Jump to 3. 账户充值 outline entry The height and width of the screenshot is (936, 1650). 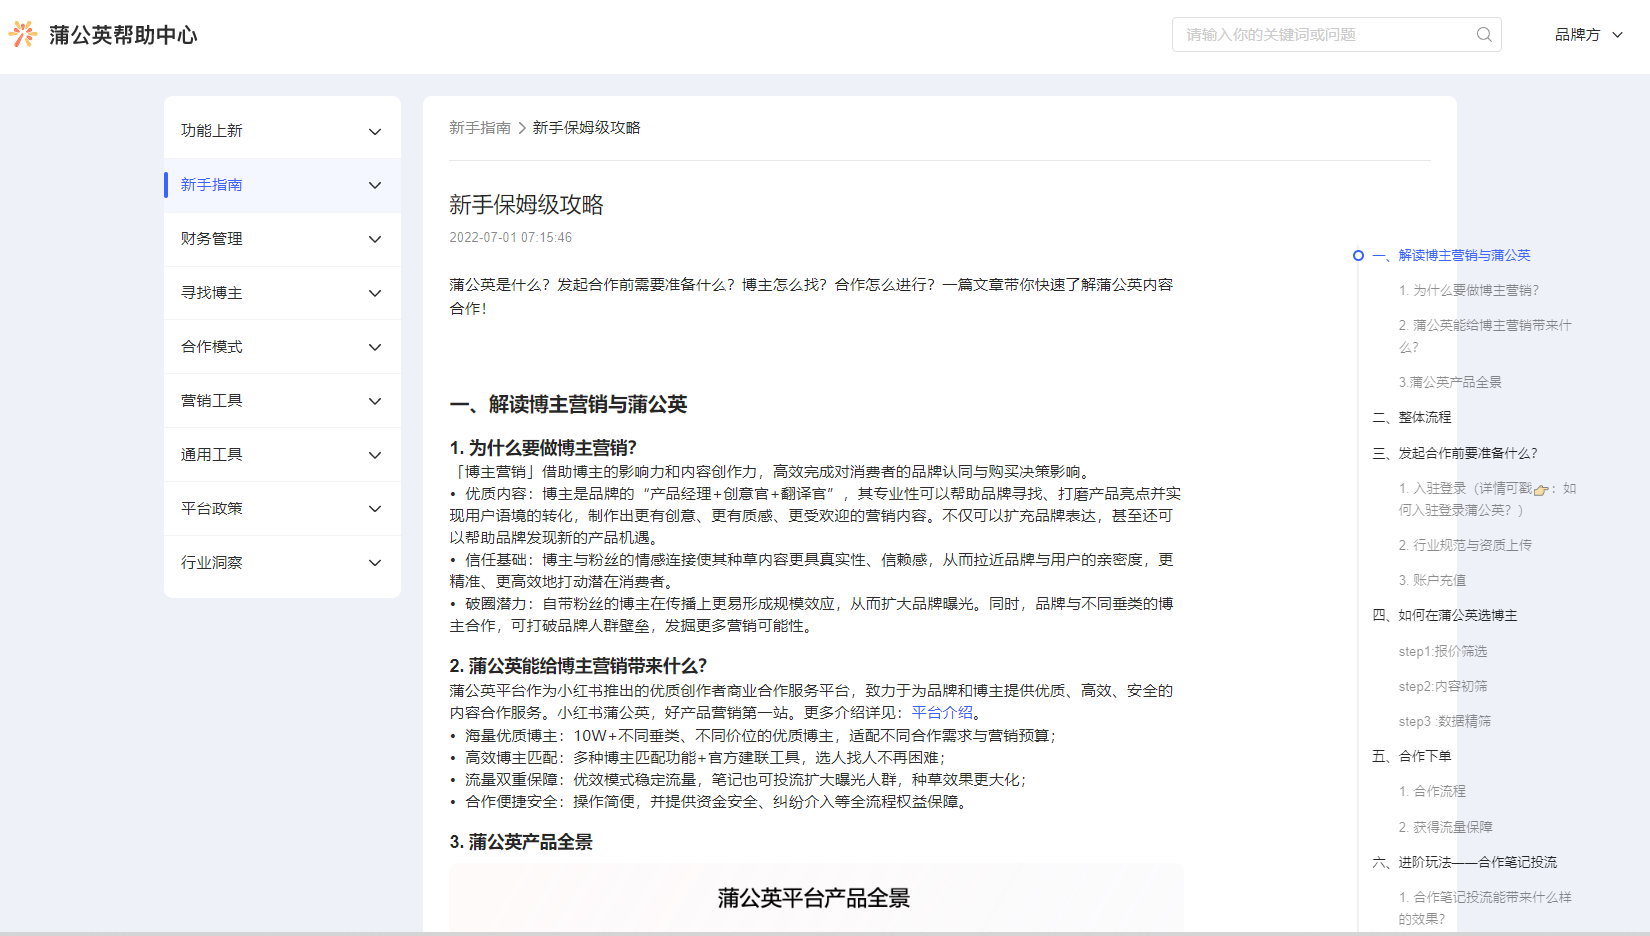[x=1432, y=581]
